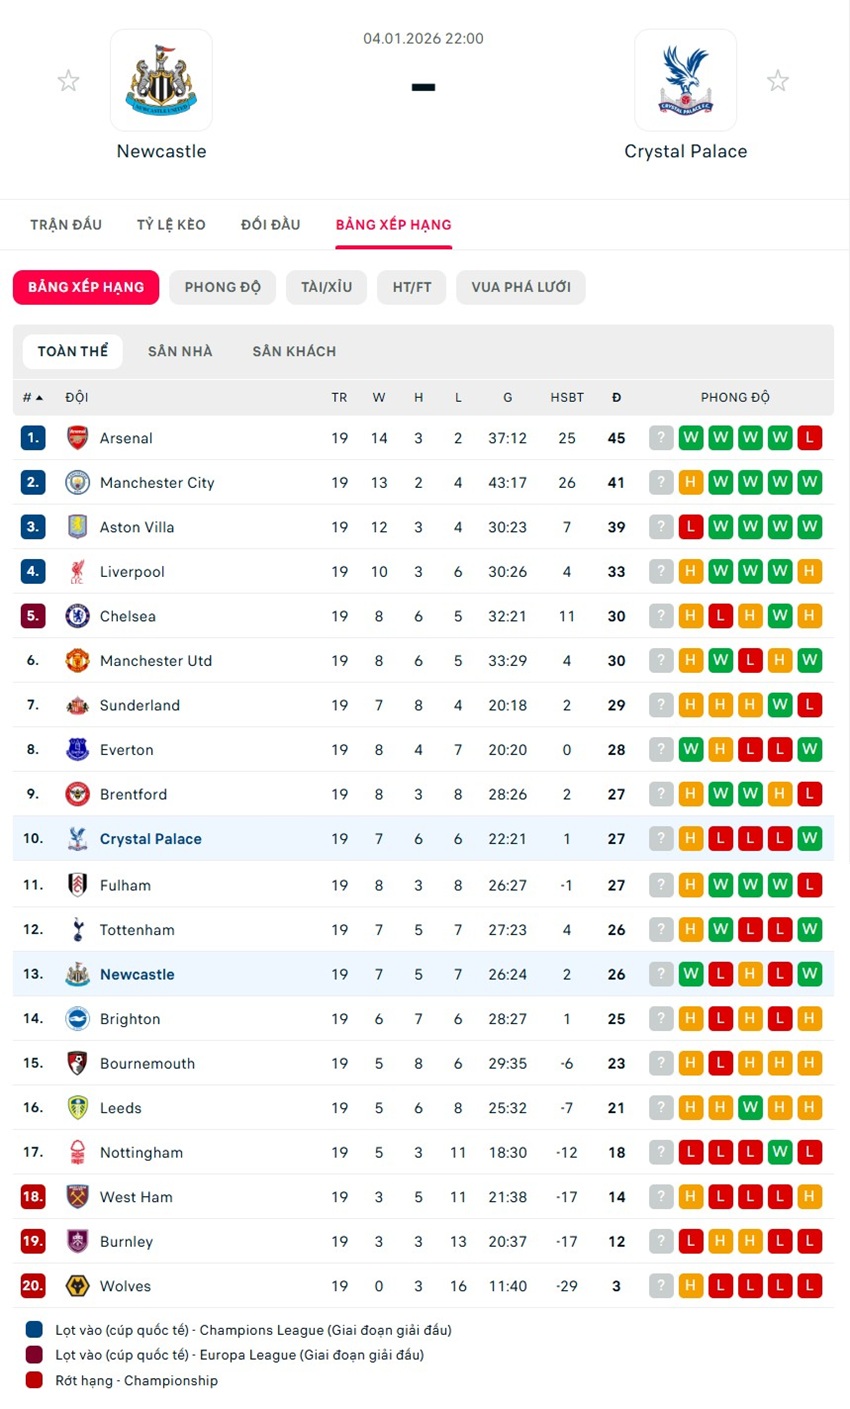Open the TỶ LỆ KÈO tab
This screenshot has height=1409, width=850.
click(x=171, y=224)
